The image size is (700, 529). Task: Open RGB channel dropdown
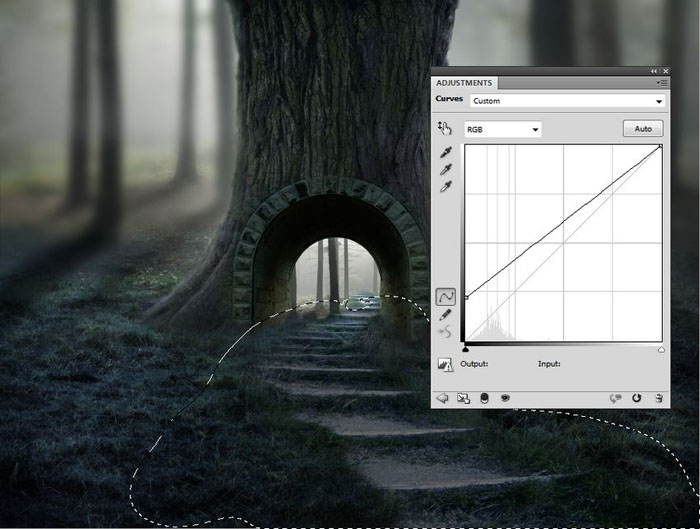503,129
